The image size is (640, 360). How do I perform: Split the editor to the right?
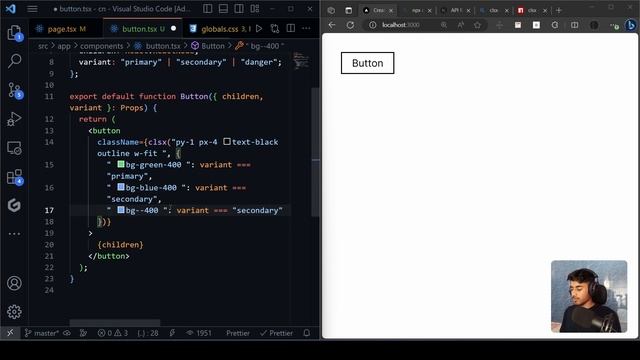coord(291,29)
